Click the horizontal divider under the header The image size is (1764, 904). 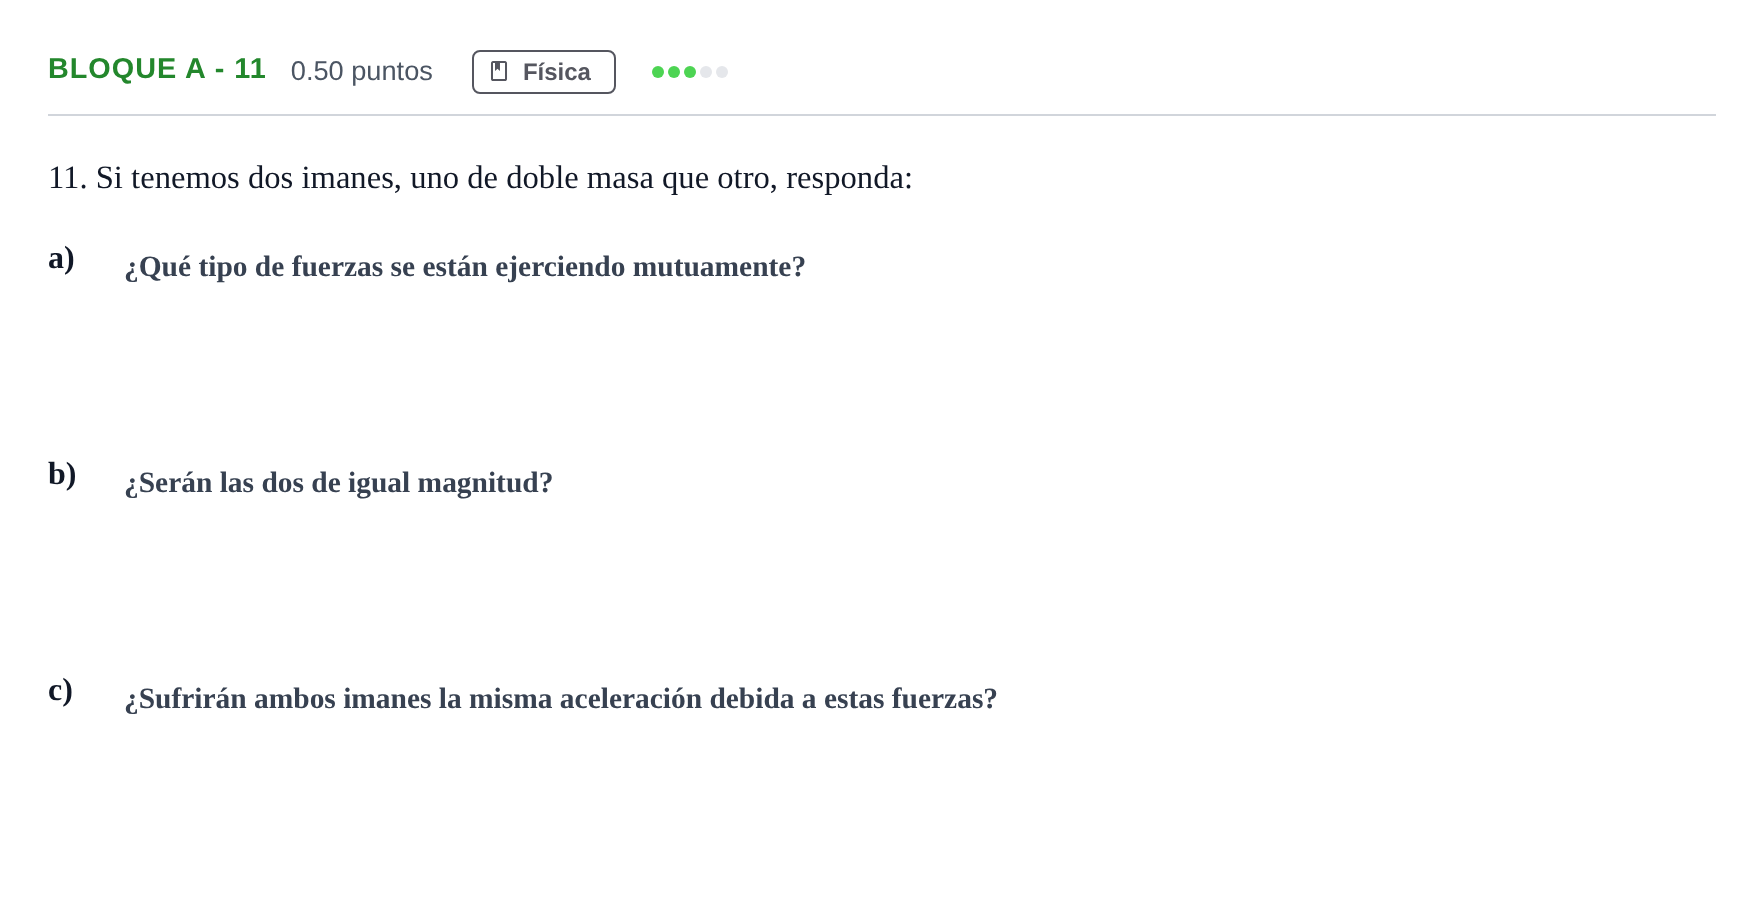pos(882,115)
